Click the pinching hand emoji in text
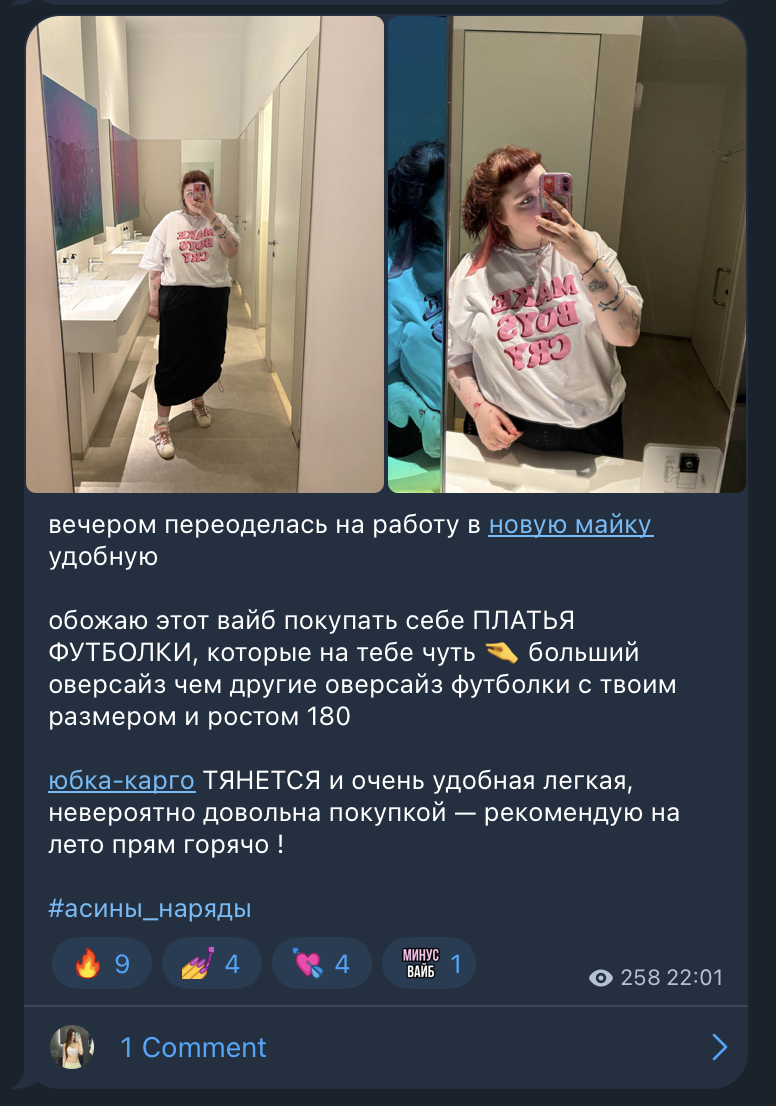Image resolution: width=776 pixels, height=1106 pixels. pos(502,653)
